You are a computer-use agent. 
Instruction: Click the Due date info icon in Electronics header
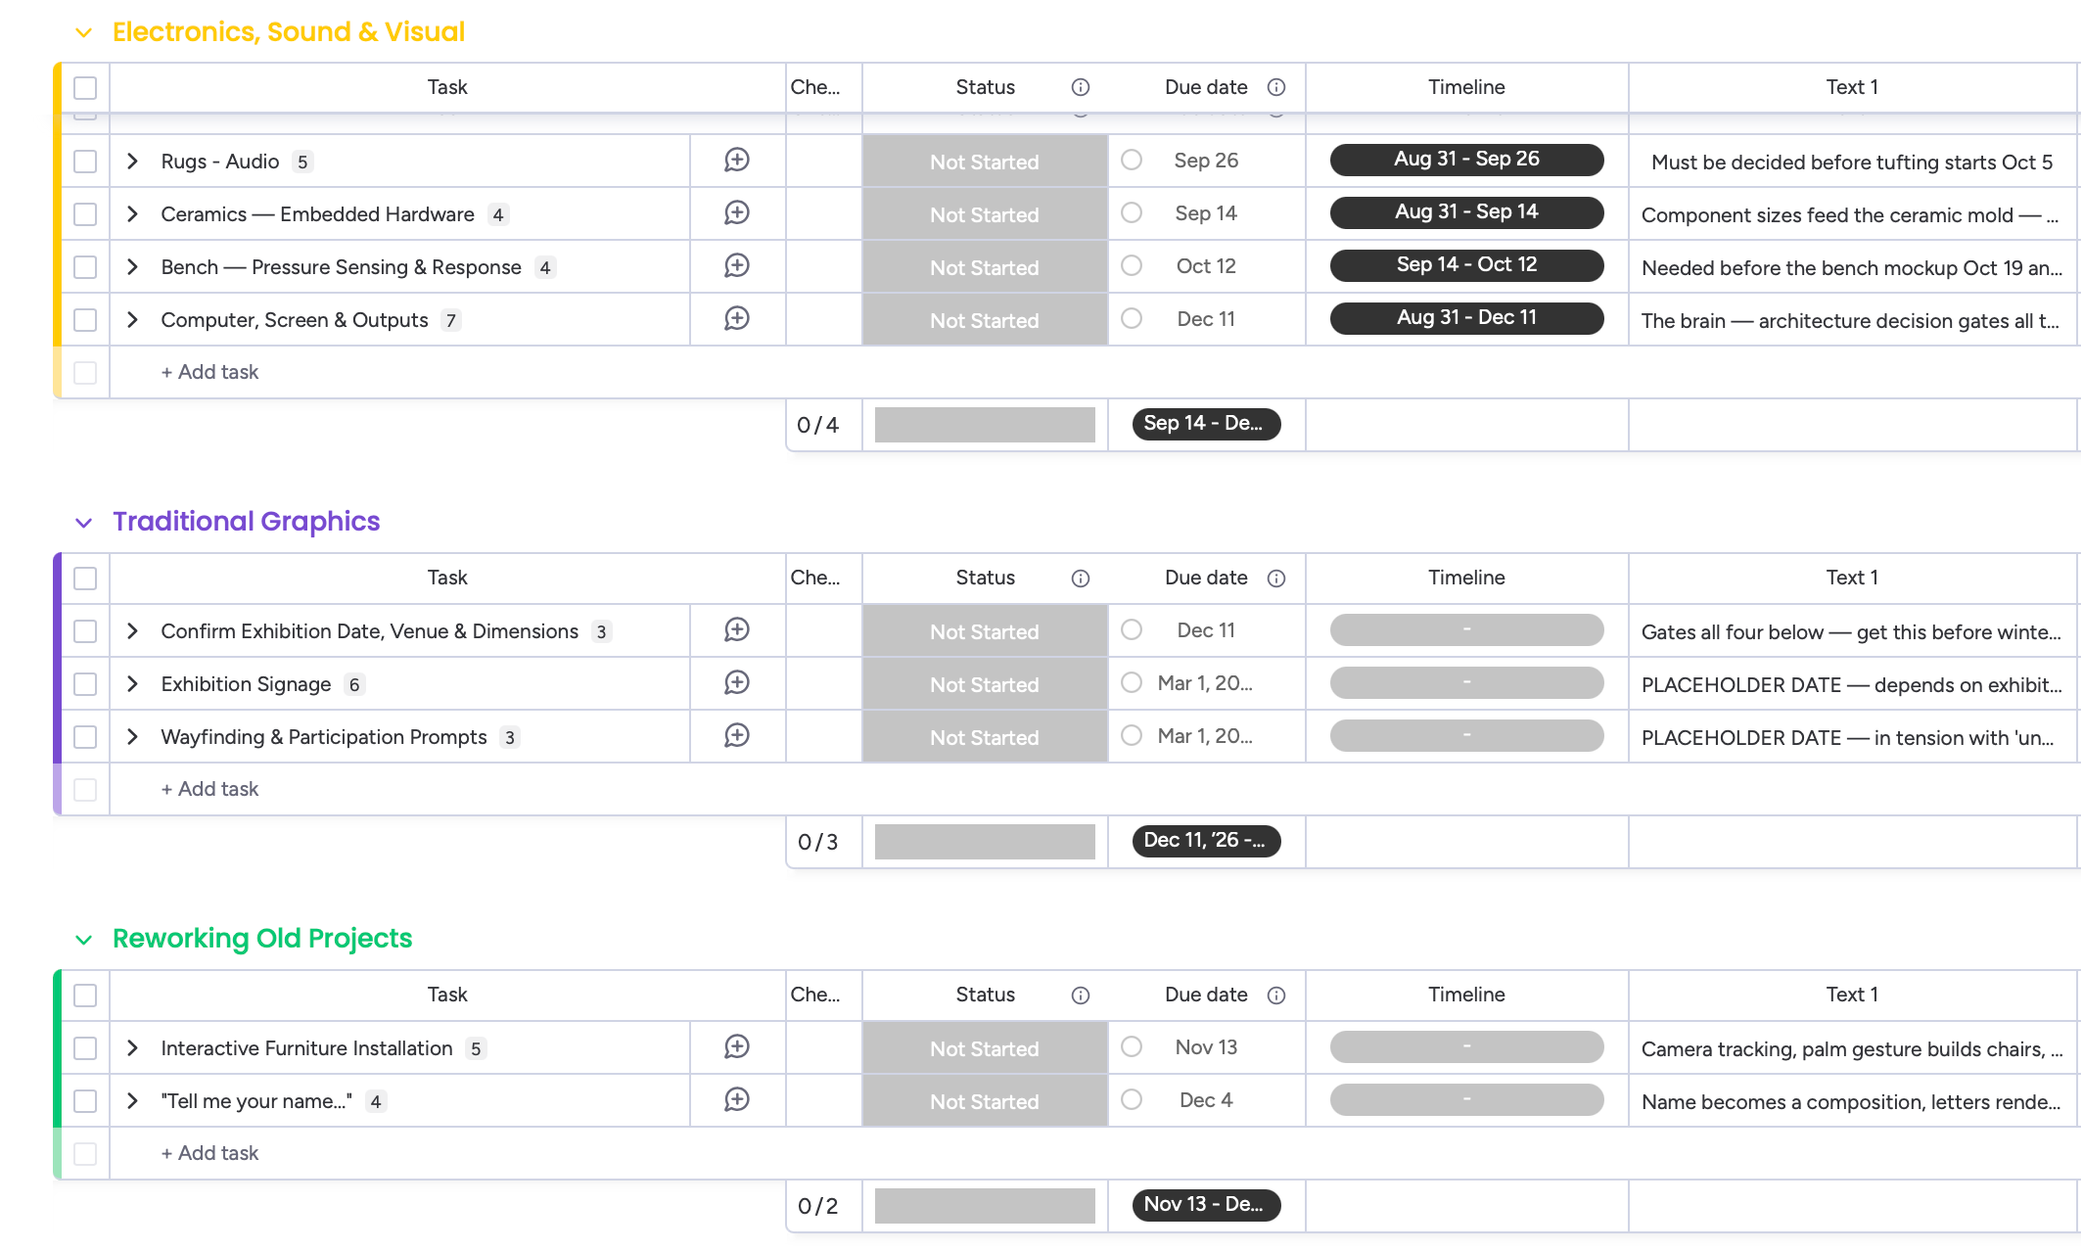(1276, 87)
